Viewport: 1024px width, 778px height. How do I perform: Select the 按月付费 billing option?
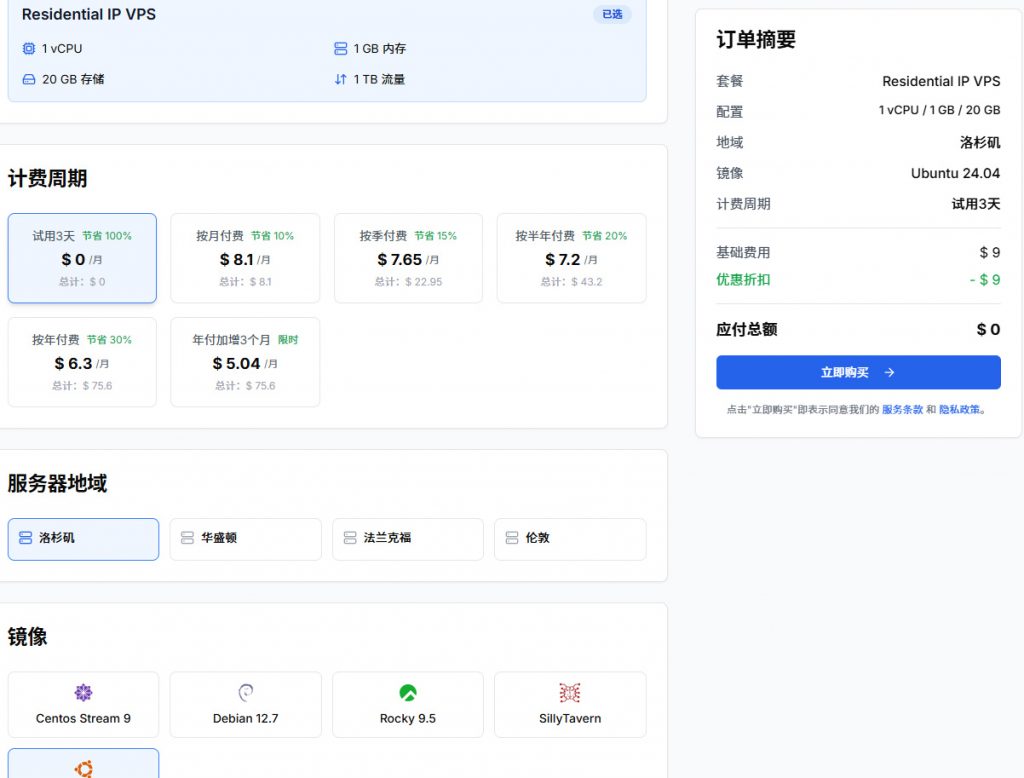coord(245,258)
